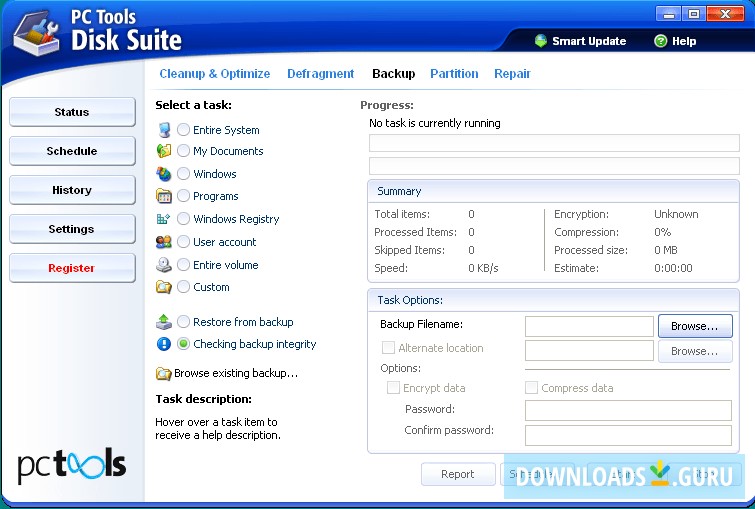
Task: Close the Disk Suite window
Action: point(726,14)
